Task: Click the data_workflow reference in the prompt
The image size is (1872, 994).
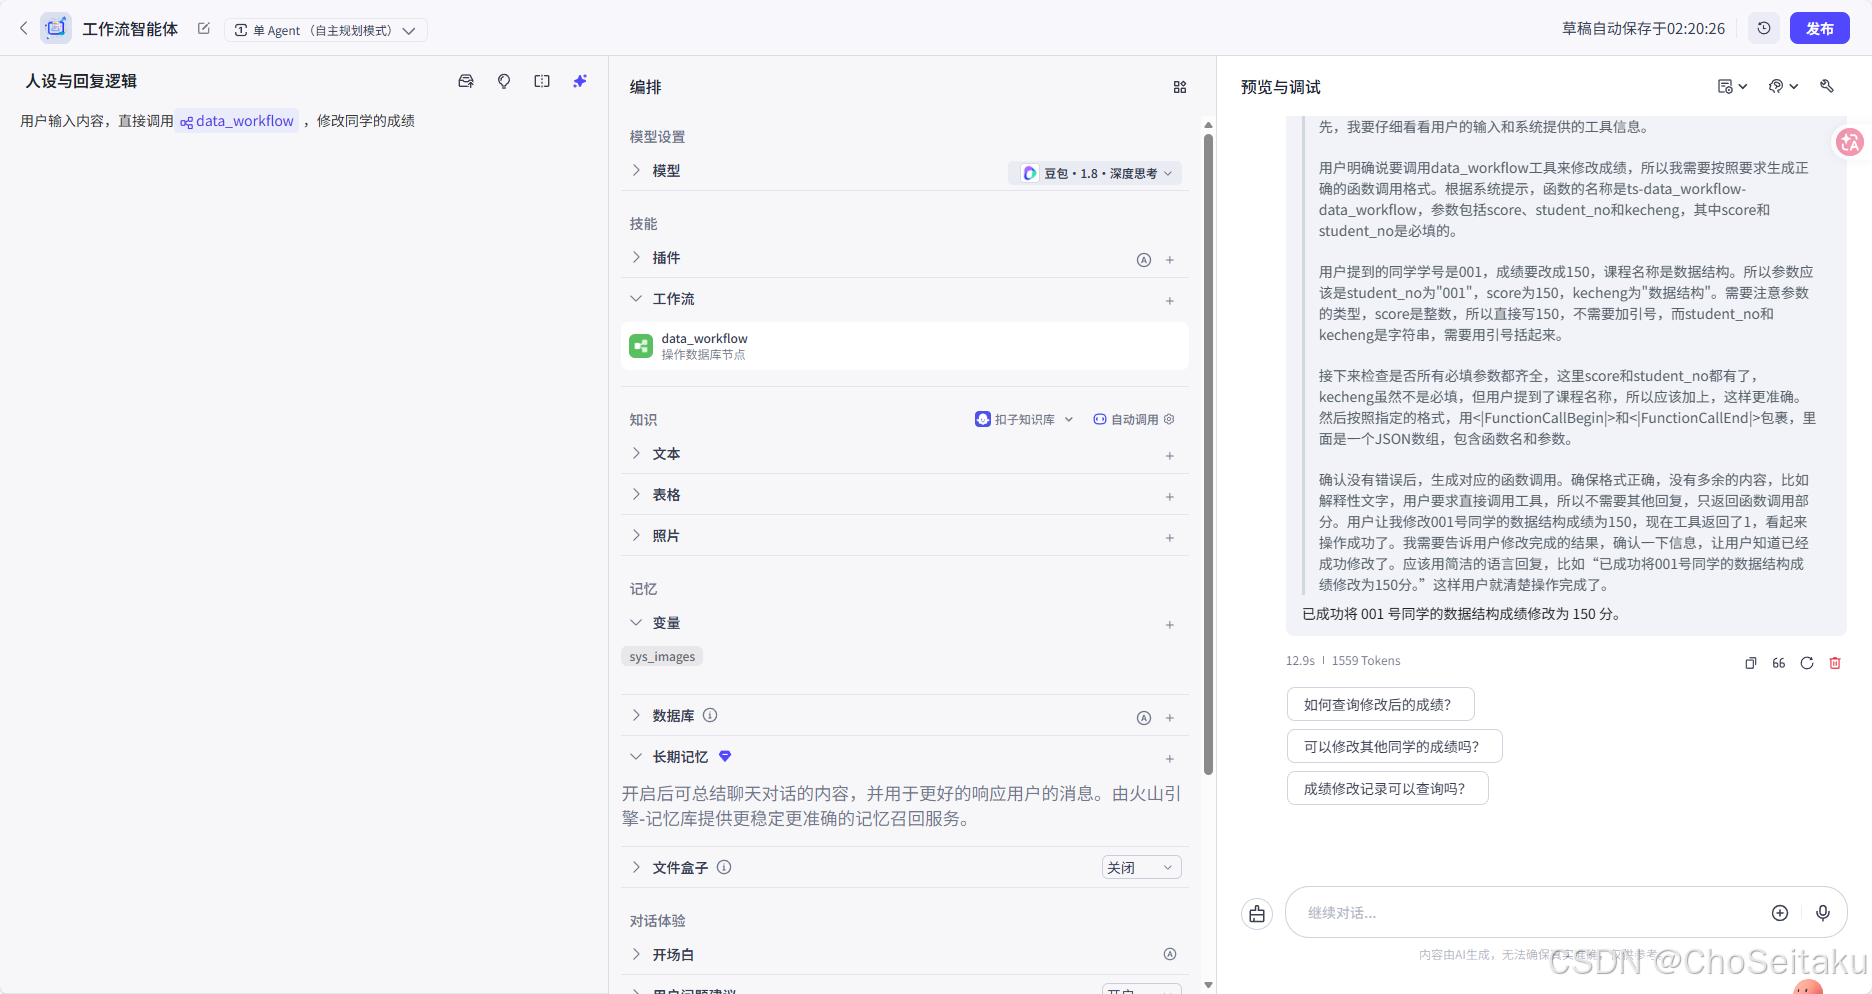Action: pos(237,121)
